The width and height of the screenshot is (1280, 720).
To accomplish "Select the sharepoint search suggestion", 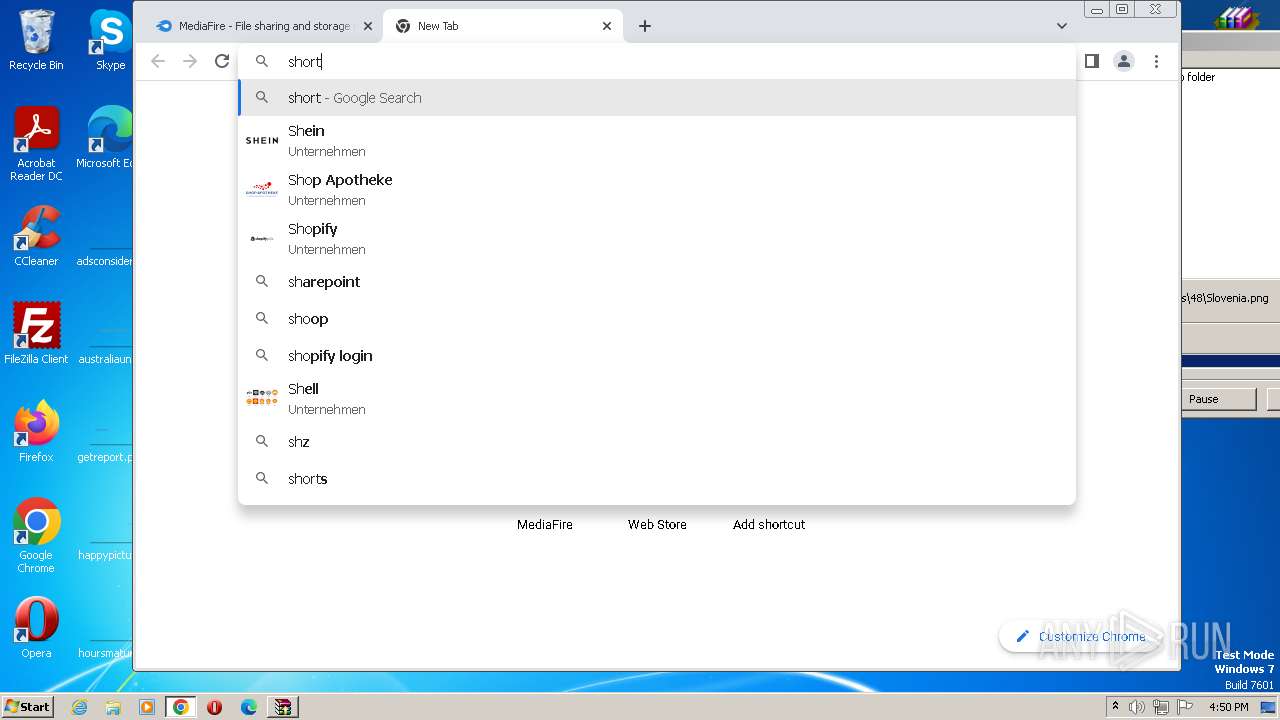I will [x=657, y=282].
